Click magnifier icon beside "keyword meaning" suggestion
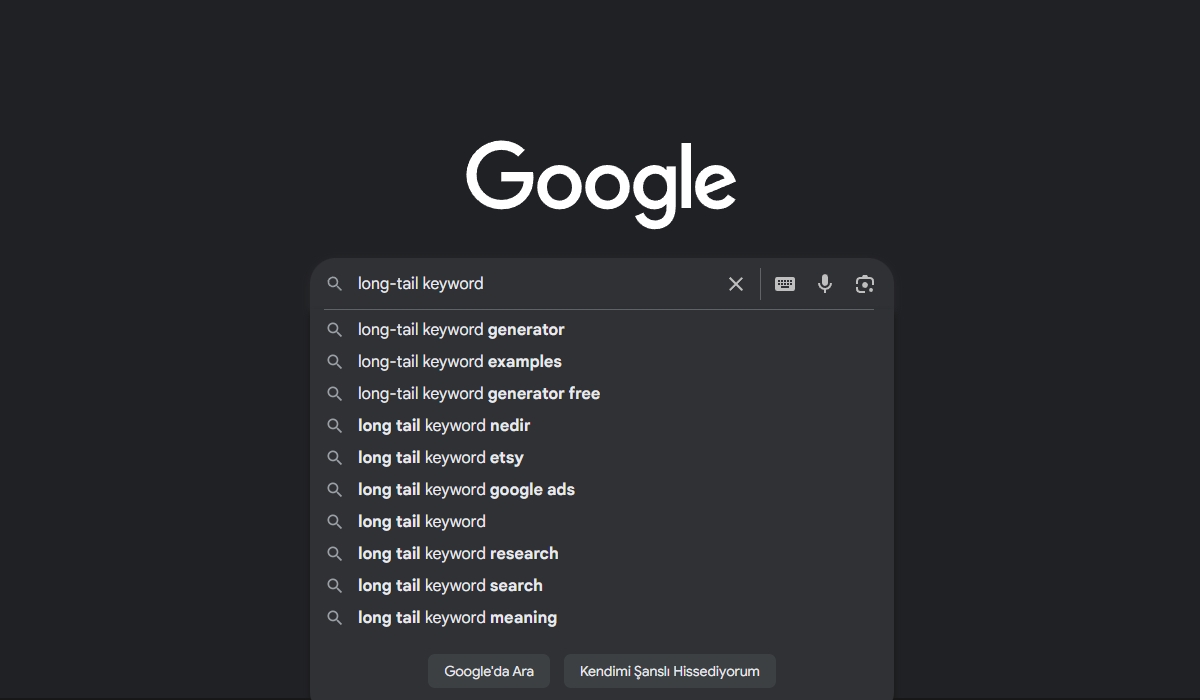This screenshot has height=700, width=1200. pyautogui.click(x=335, y=618)
